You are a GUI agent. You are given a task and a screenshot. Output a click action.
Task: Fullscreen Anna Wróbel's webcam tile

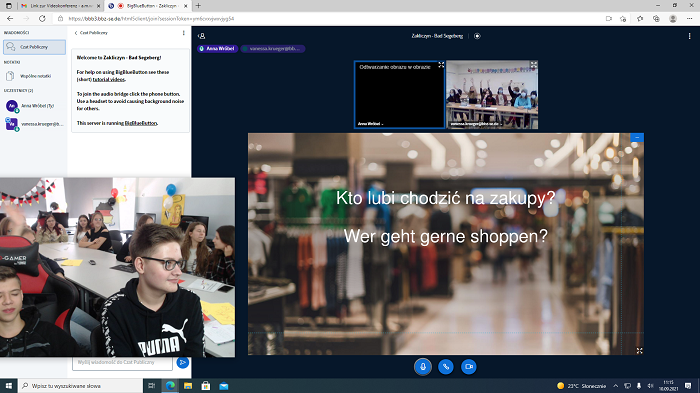[441, 65]
